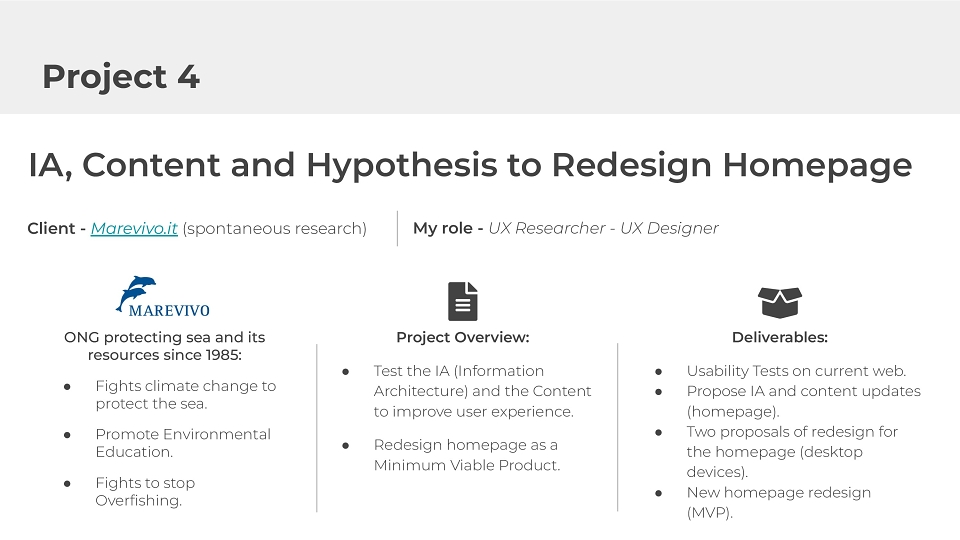Click the 'Fights to stop Overfishing.' bullet
The width and height of the screenshot is (960, 540).
tap(145, 492)
